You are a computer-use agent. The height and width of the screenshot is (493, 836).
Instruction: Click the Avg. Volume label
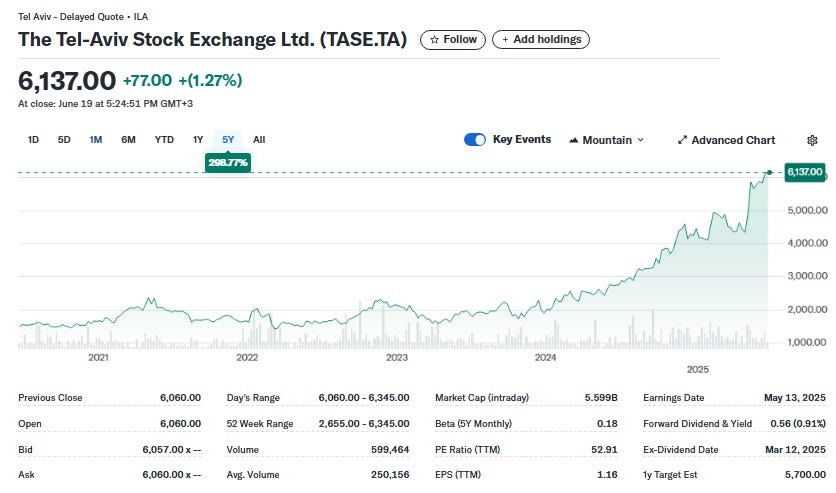pos(253,474)
